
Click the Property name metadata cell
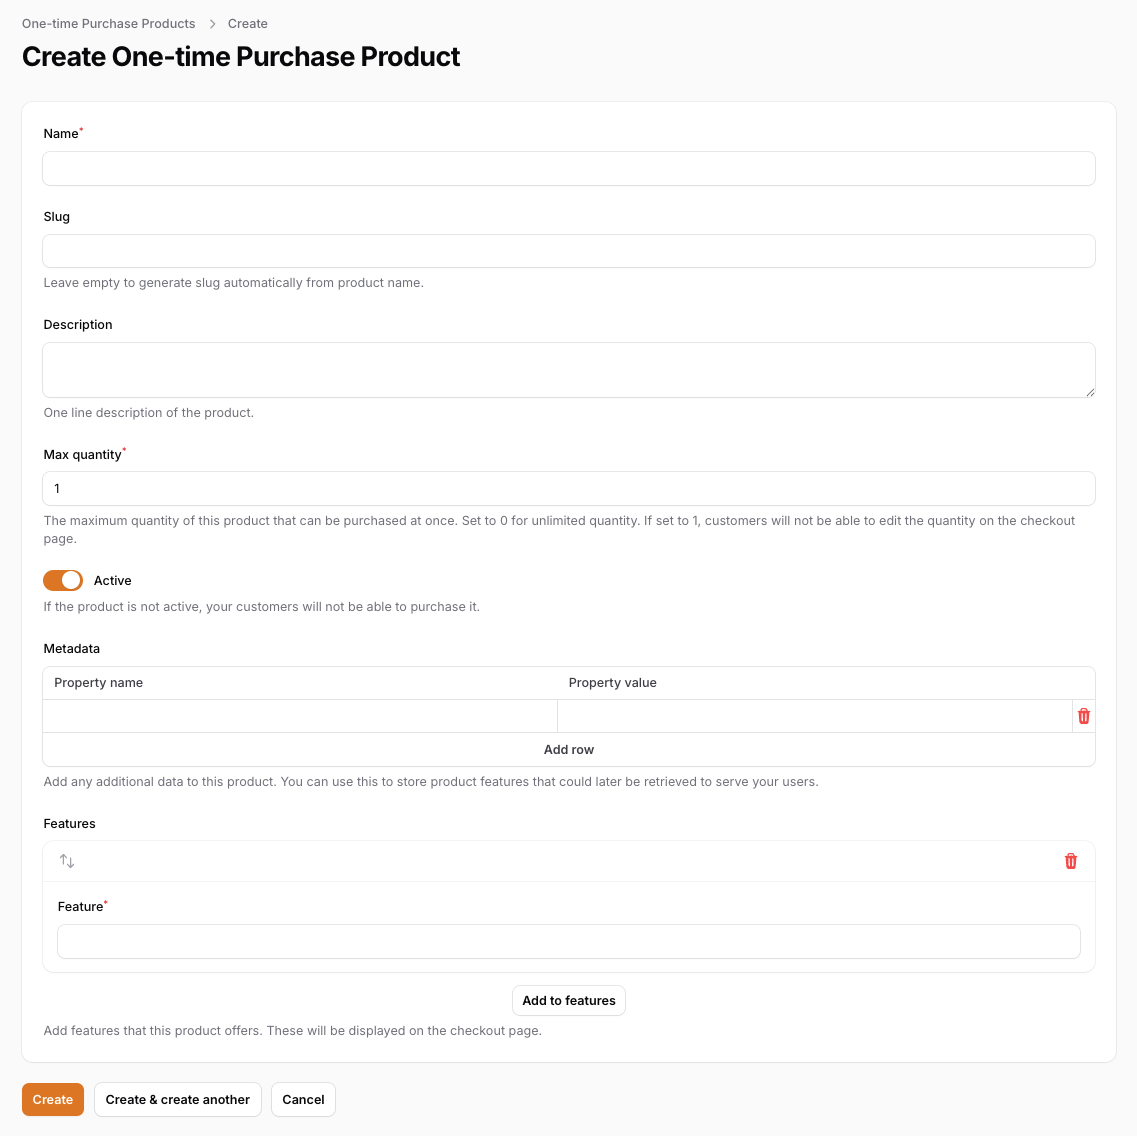(x=300, y=716)
